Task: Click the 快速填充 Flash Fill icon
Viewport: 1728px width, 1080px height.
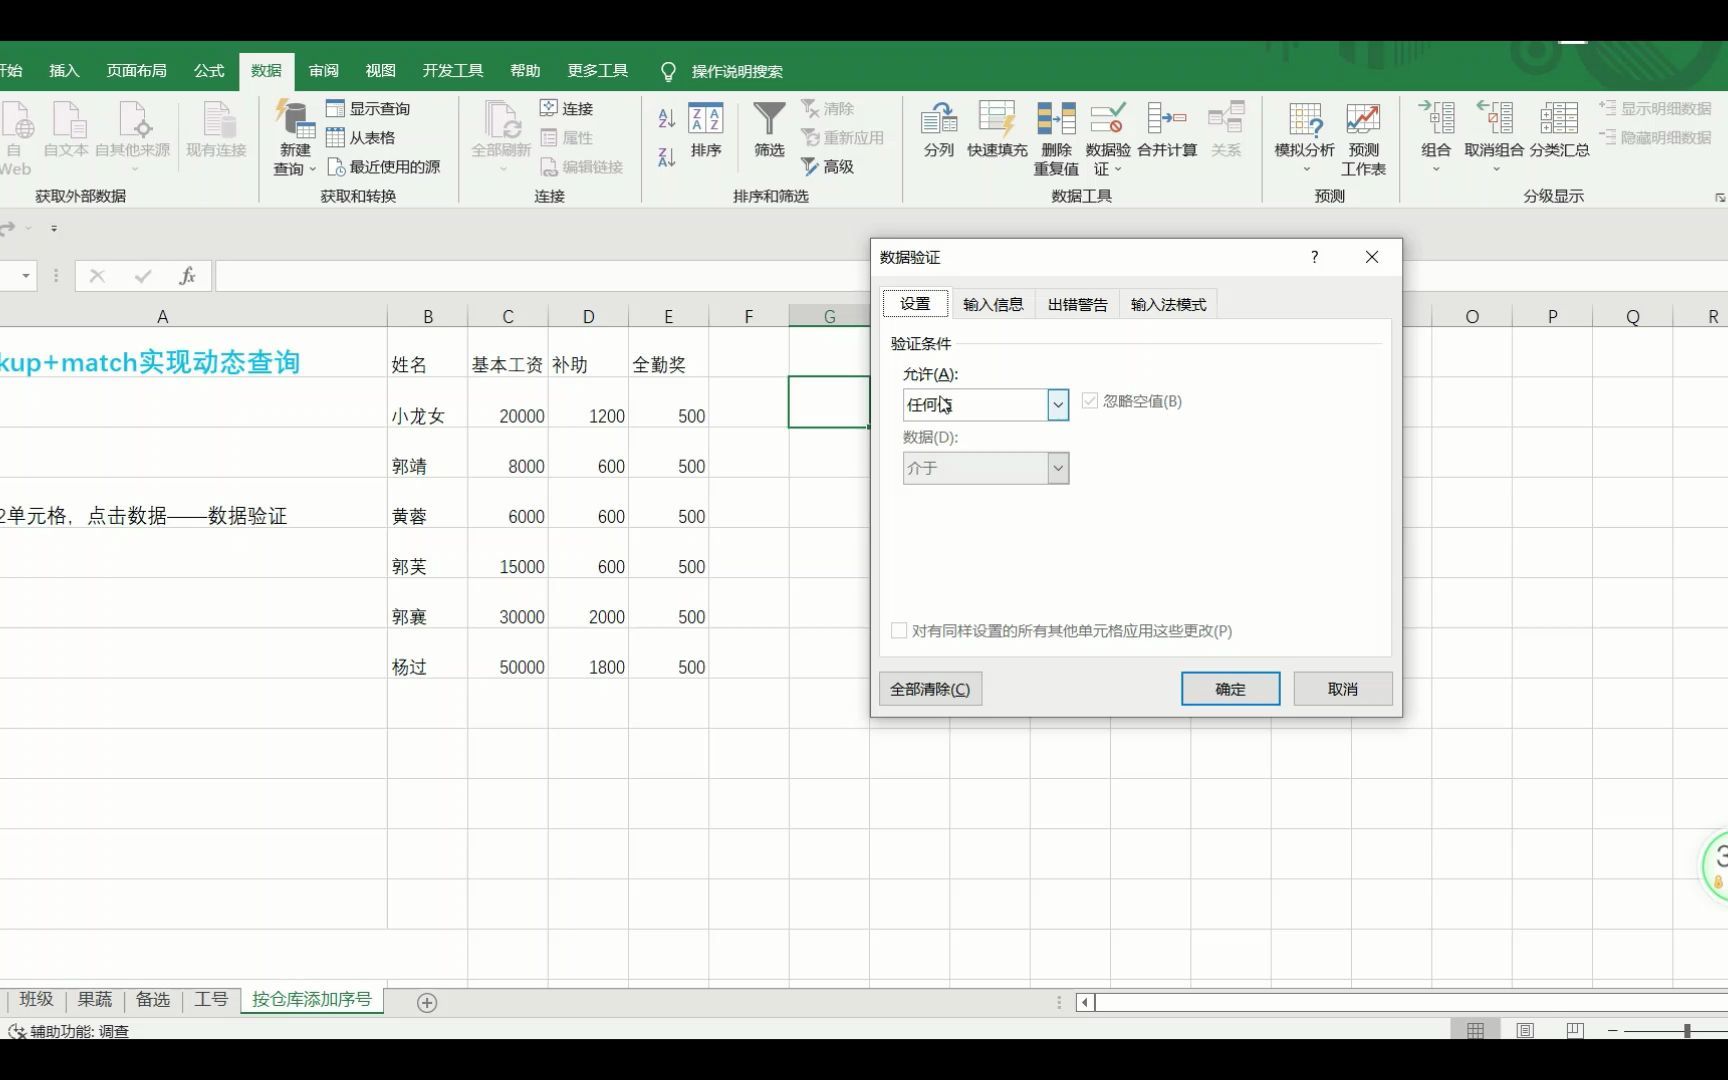Action: (997, 137)
